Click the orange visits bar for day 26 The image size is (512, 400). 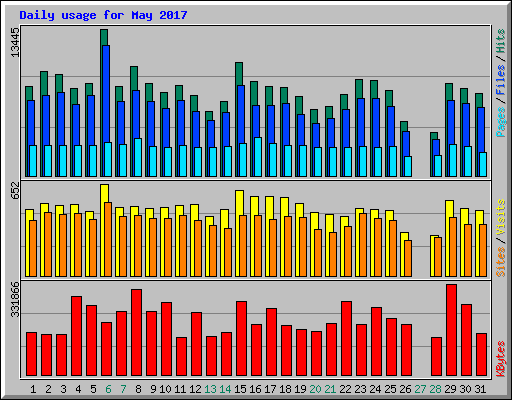click(408, 258)
